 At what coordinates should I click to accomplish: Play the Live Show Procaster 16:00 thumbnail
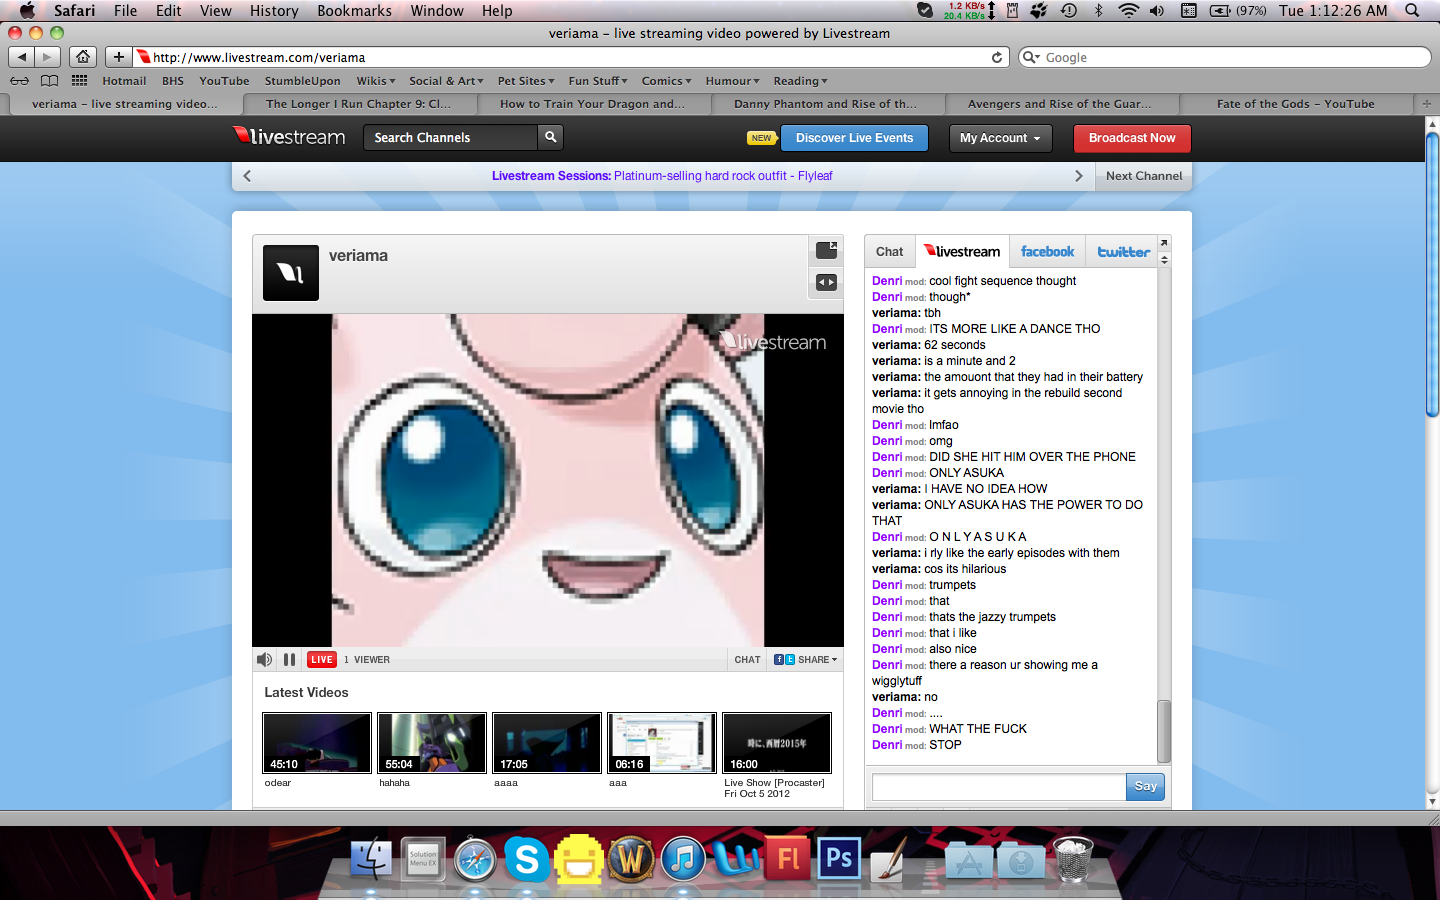777,743
